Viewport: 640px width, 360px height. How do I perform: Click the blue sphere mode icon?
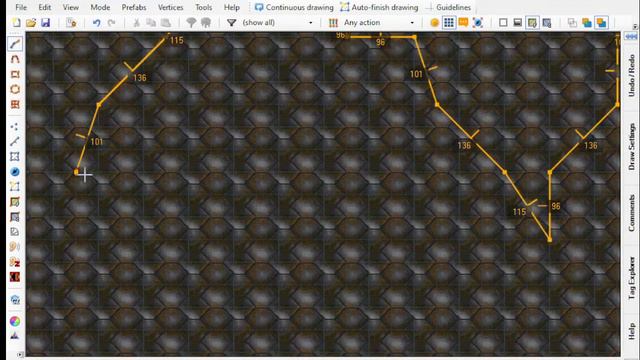15,172
